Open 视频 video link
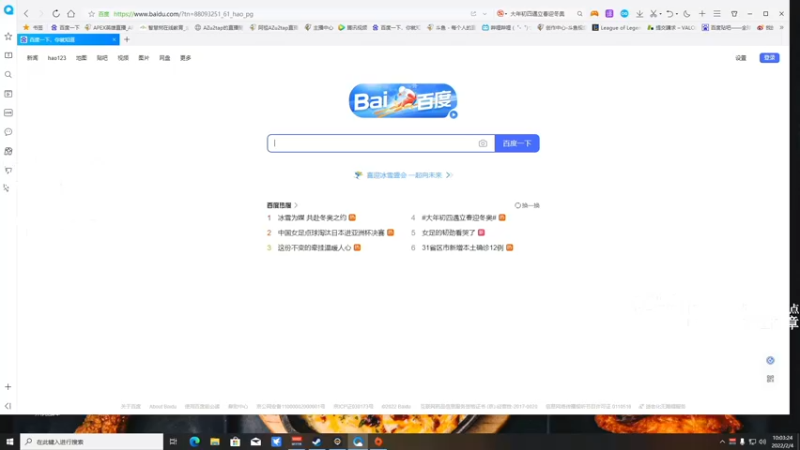The height and width of the screenshot is (450, 800). pyautogui.click(x=123, y=58)
